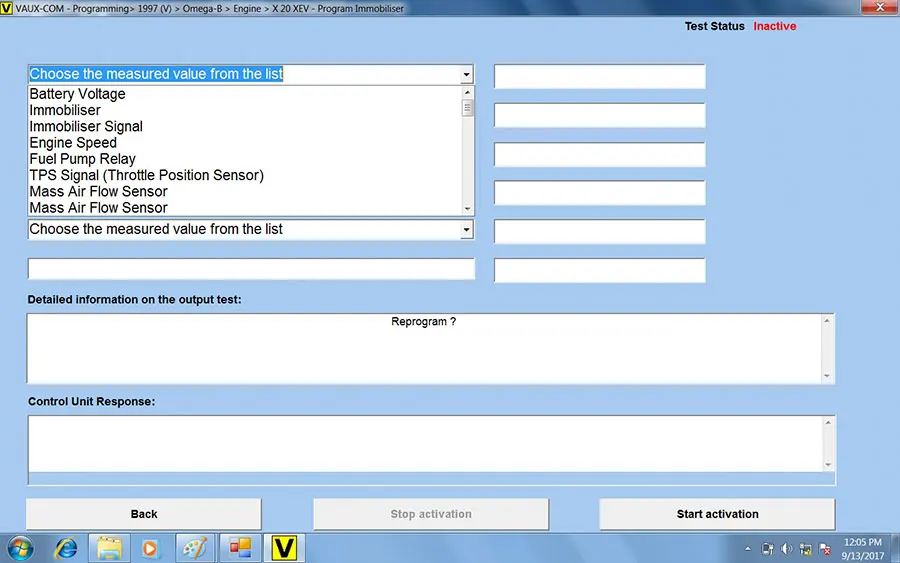This screenshot has width=900, height=563.
Task: Go back with the Back button
Action: pyautogui.click(x=143, y=514)
